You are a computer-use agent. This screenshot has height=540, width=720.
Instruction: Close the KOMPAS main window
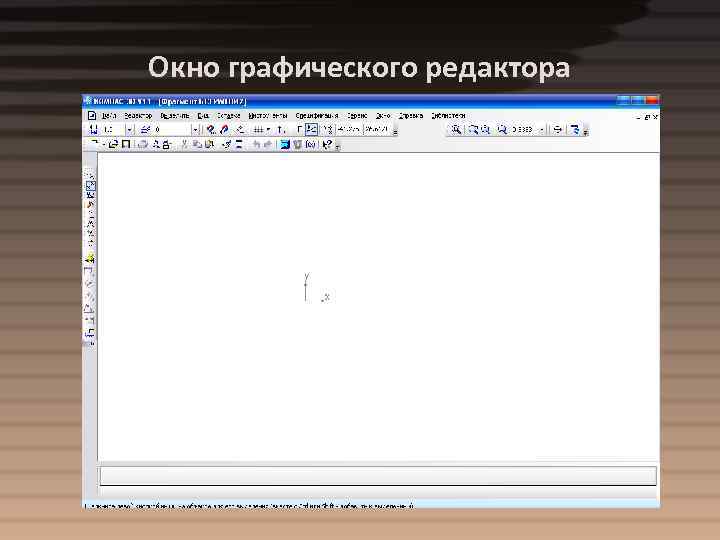pyautogui.click(x=651, y=101)
